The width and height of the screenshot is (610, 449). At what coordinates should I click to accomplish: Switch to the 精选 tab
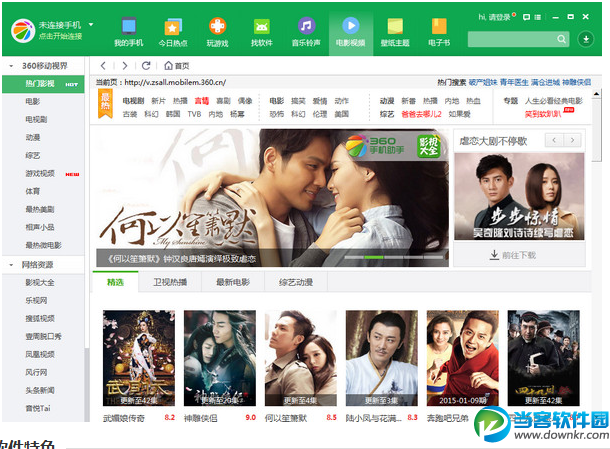click(x=116, y=282)
